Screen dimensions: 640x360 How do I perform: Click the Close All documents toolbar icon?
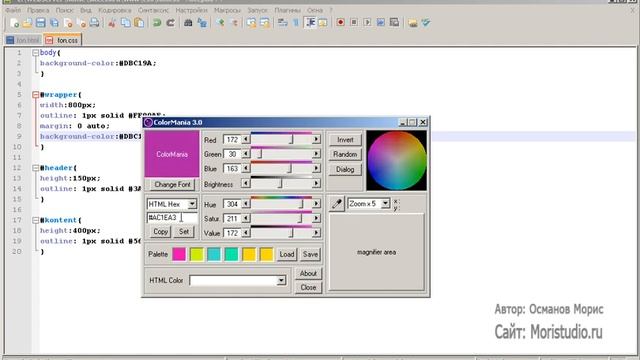[x=81, y=23]
